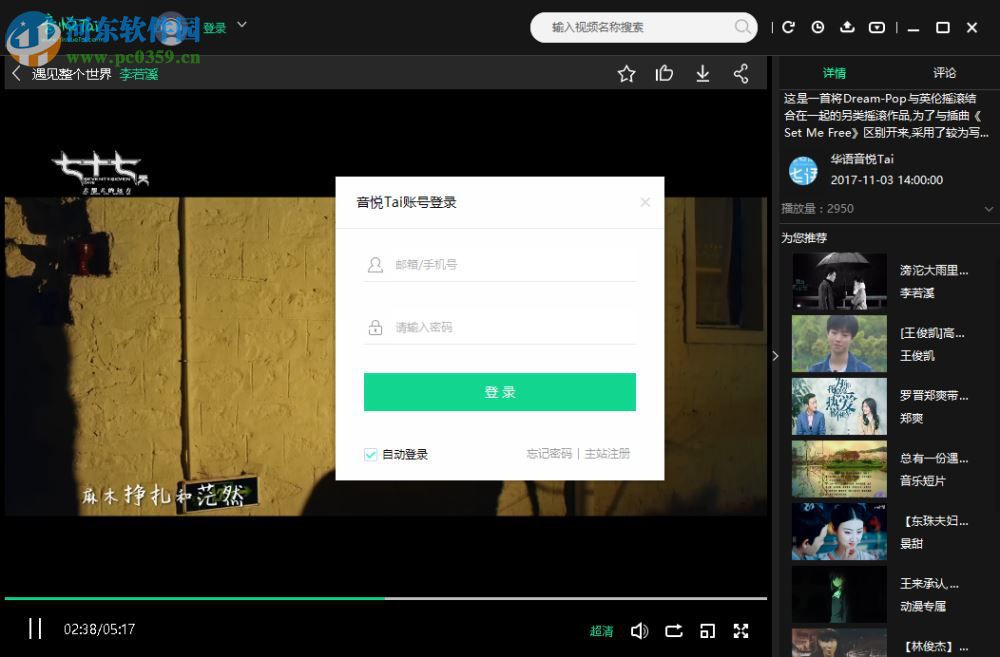The height and width of the screenshot is (657, 1000).
Task: Mute playback using the speaker icon
Action: coord(640,631)
